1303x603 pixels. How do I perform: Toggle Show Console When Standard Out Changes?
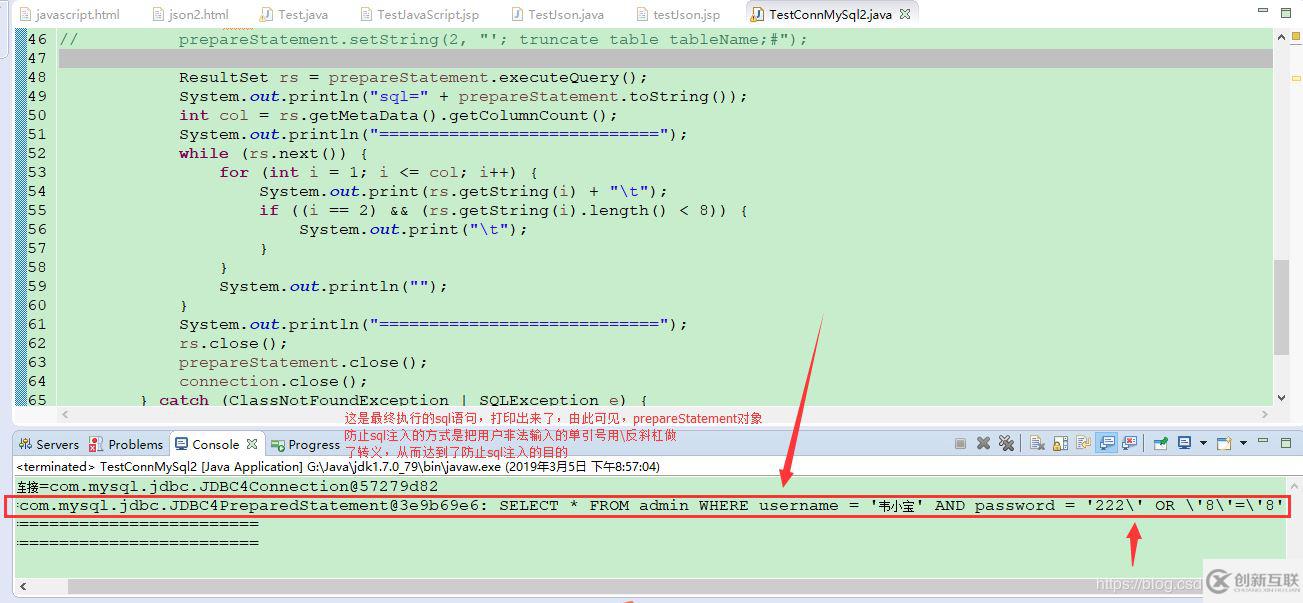(x=1105, y=444)
